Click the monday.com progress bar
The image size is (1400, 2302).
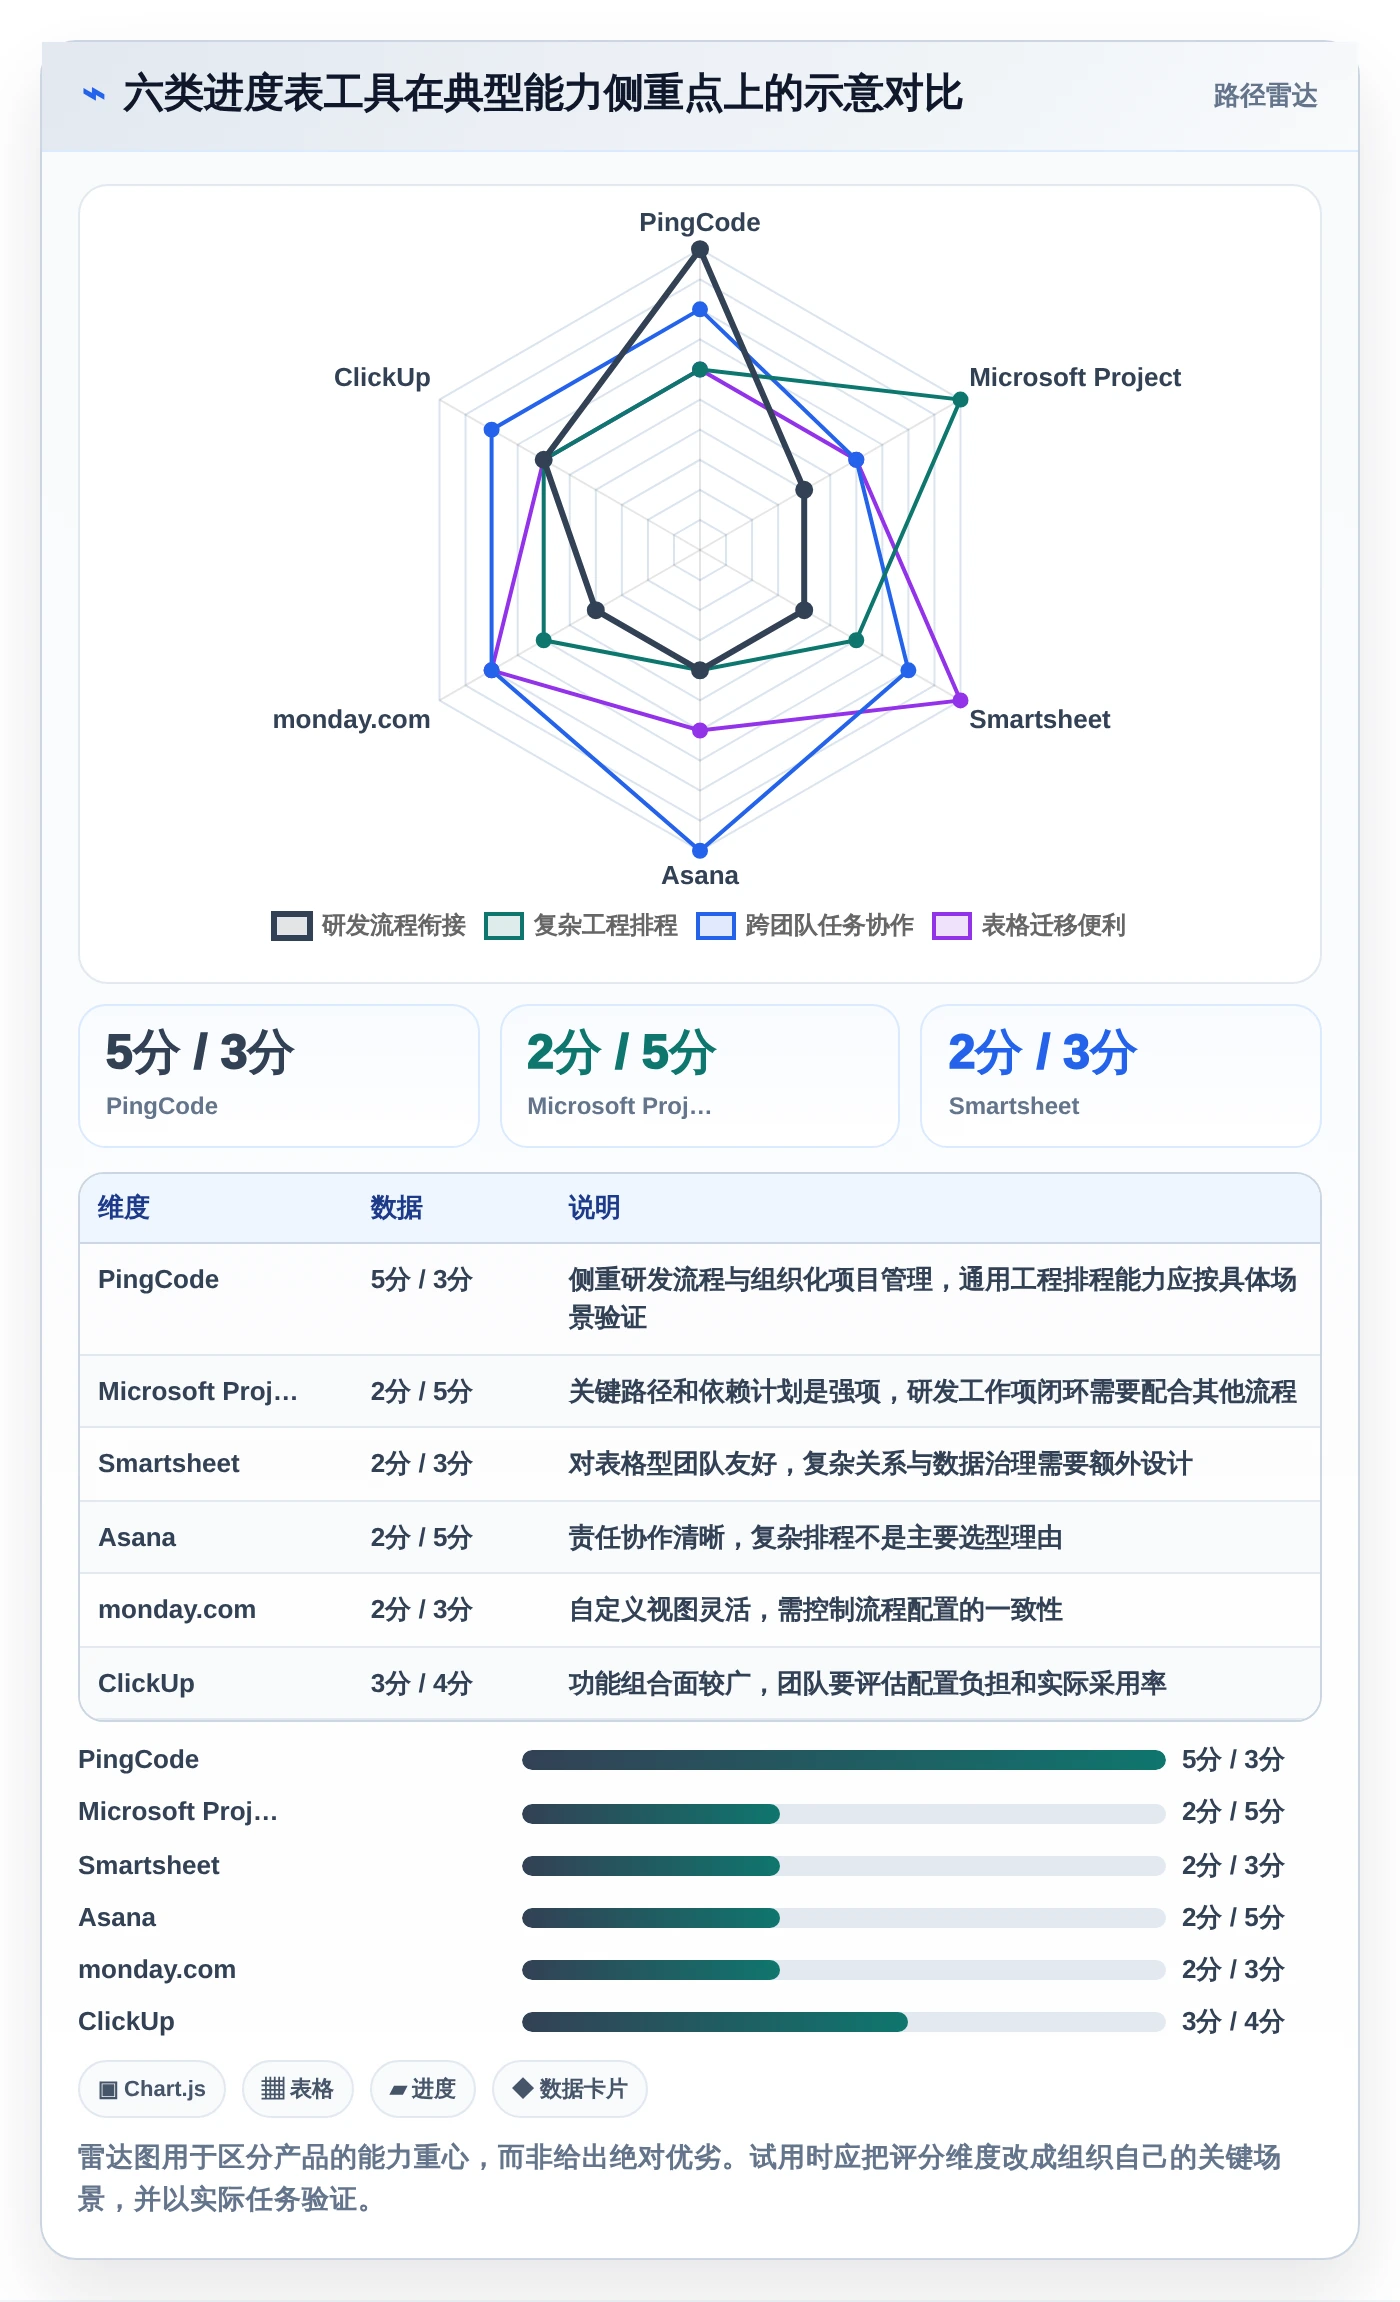[x=844, y=1970]
